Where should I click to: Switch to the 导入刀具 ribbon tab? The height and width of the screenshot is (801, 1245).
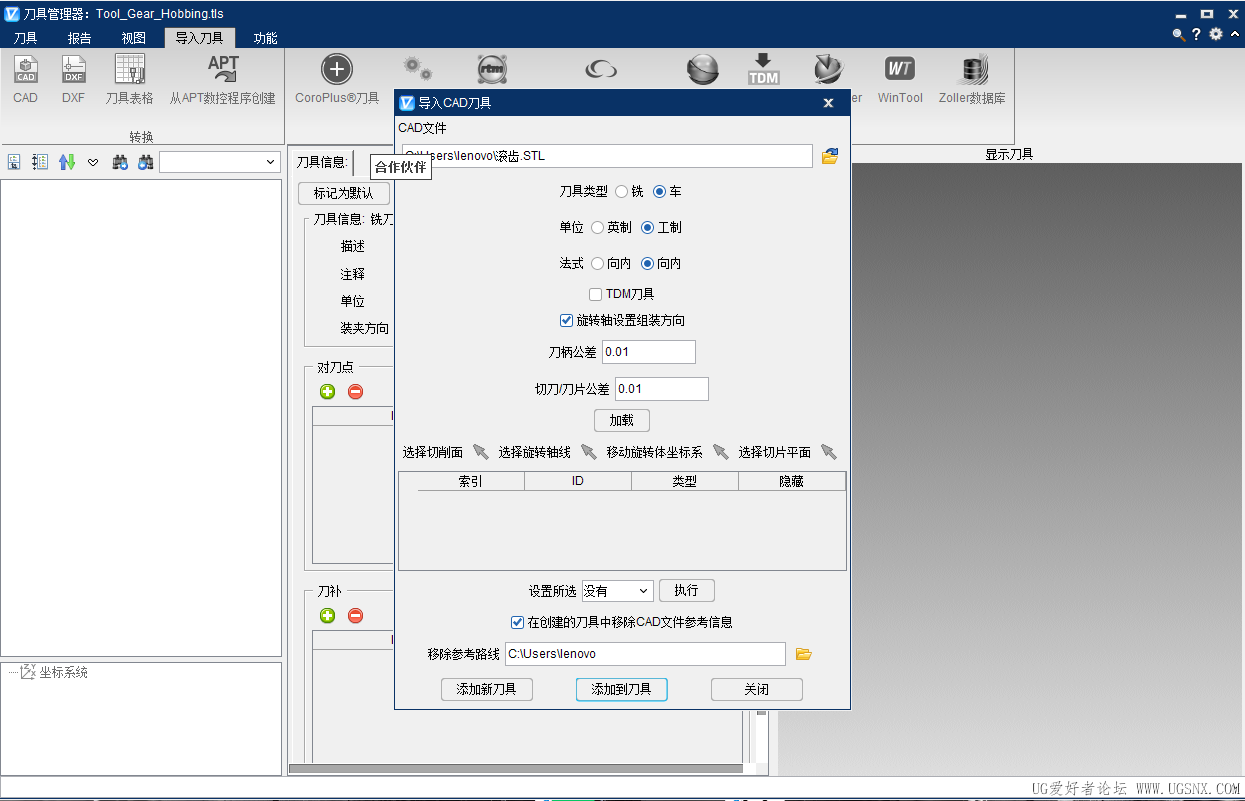point(199,38)
